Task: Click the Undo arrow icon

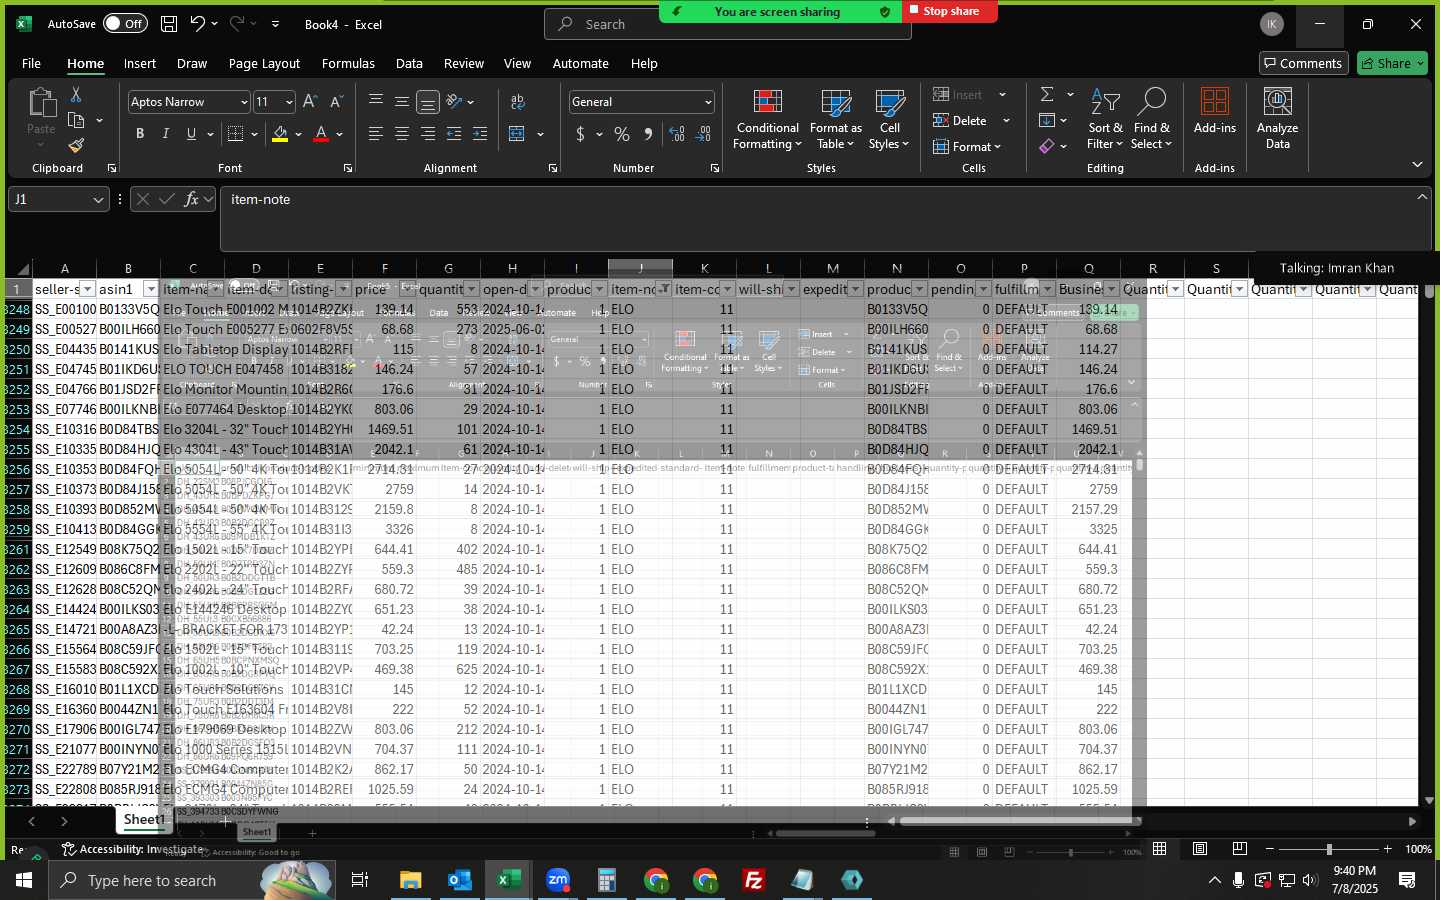Action: (198, 24)
